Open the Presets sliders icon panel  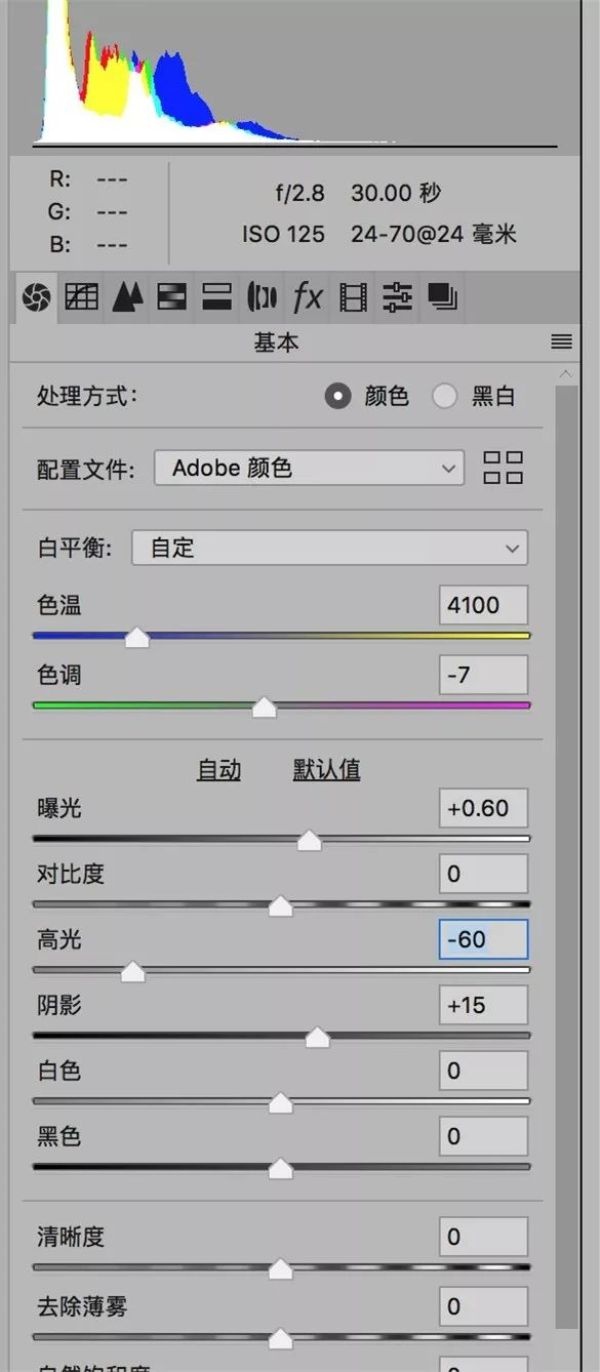point(397,296)
